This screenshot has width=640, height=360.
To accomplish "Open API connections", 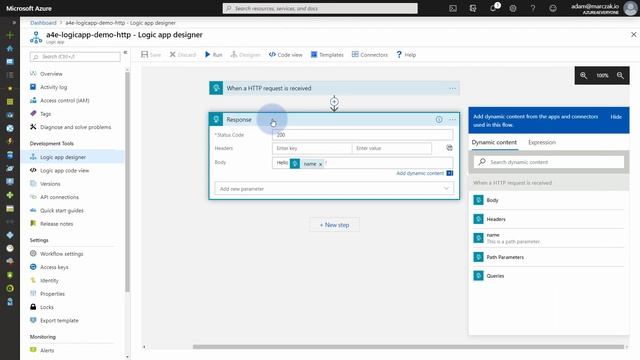I will pyautogui.click(x=59, y=197).
